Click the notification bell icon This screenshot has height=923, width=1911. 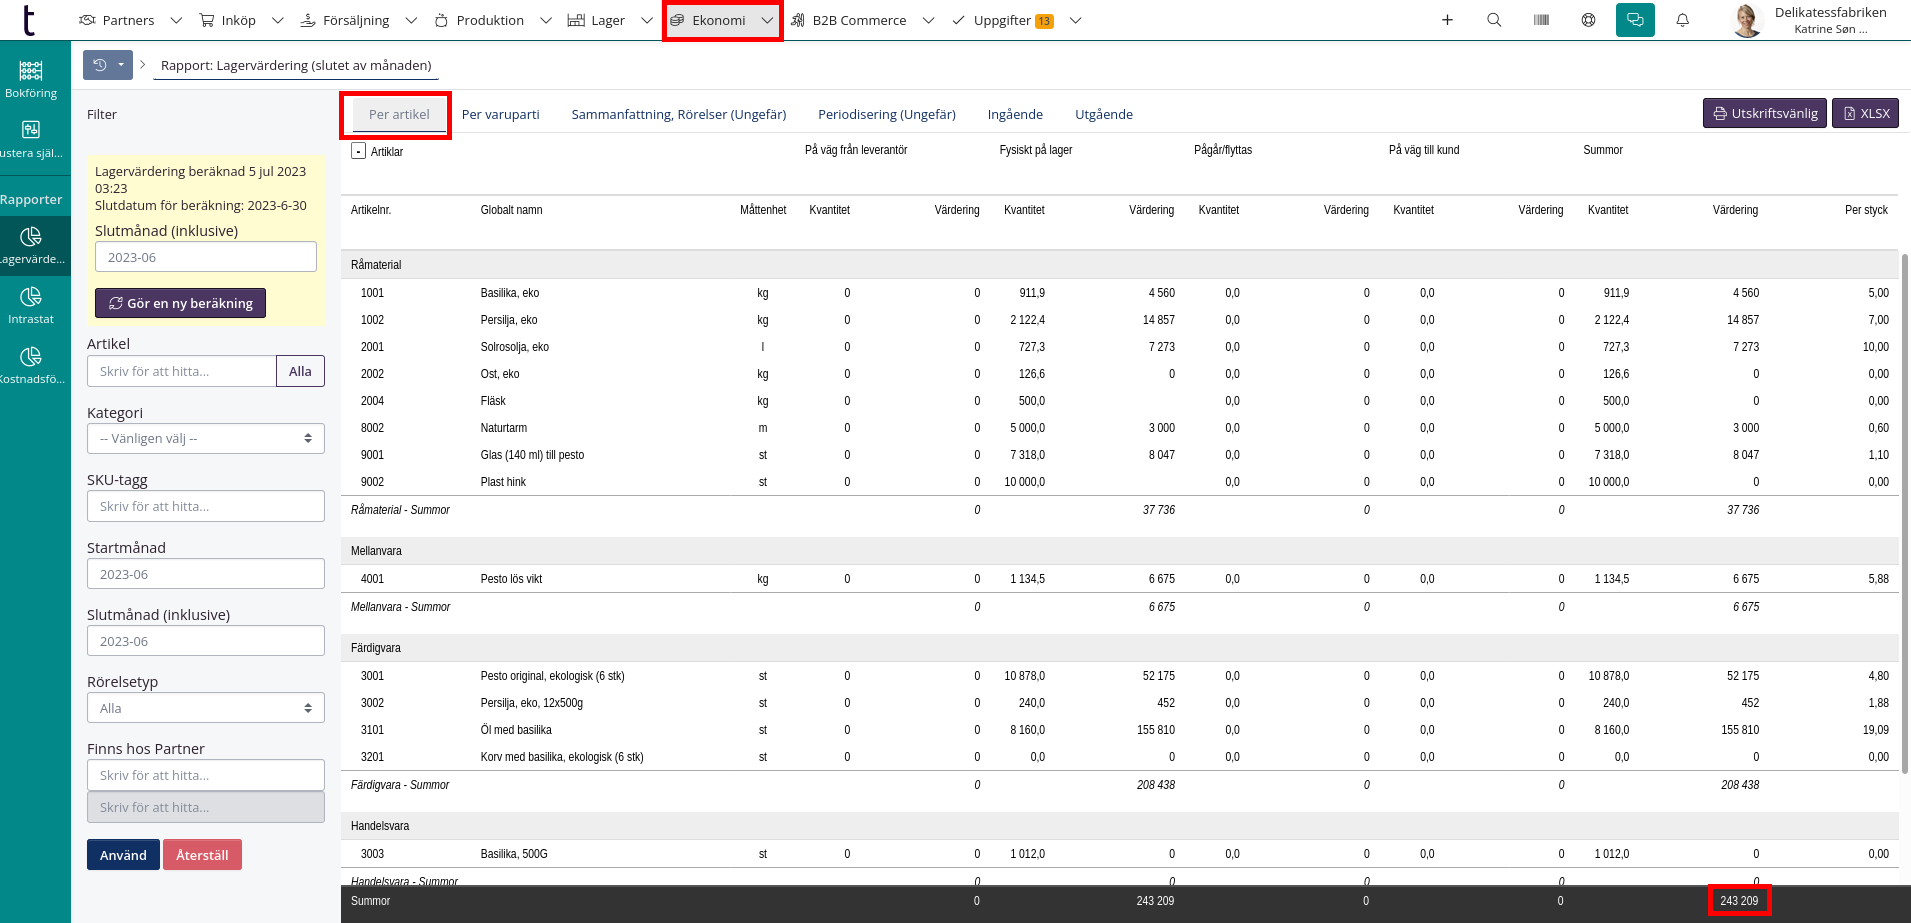[x=1683, y=20]
